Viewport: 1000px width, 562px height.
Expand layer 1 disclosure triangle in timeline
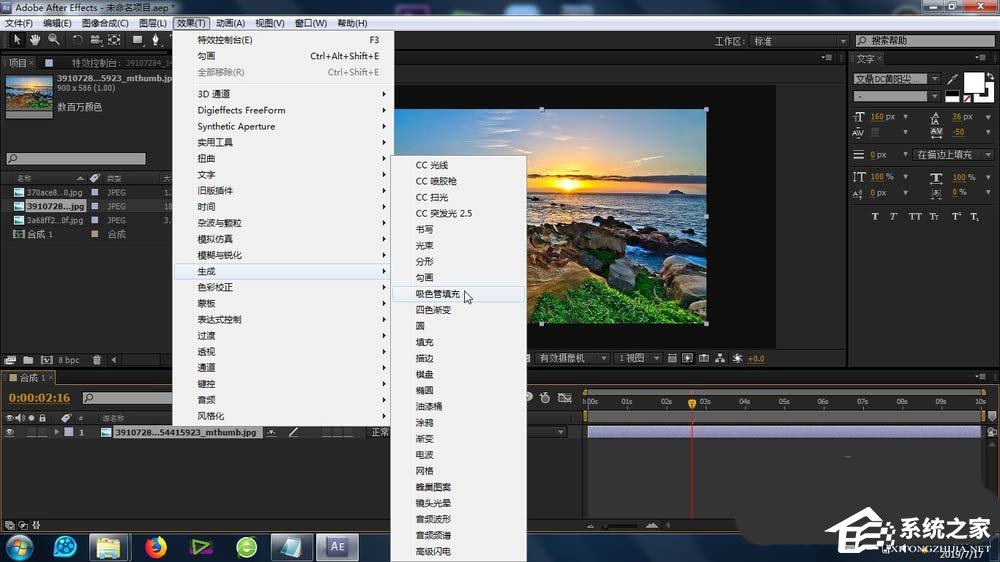point(57,433)
